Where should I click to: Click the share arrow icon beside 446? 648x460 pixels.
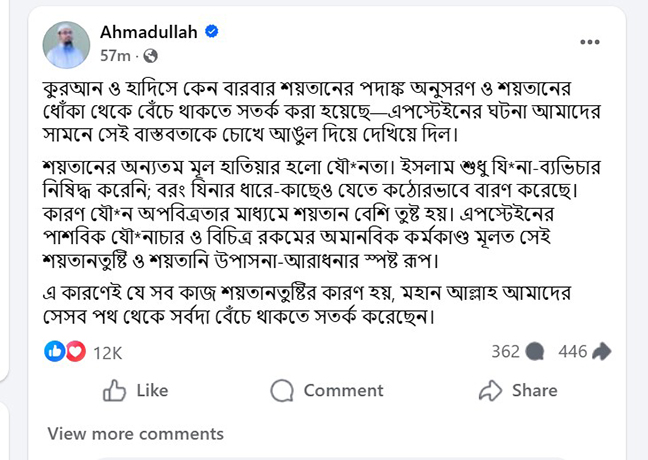[x=601, y=351]
